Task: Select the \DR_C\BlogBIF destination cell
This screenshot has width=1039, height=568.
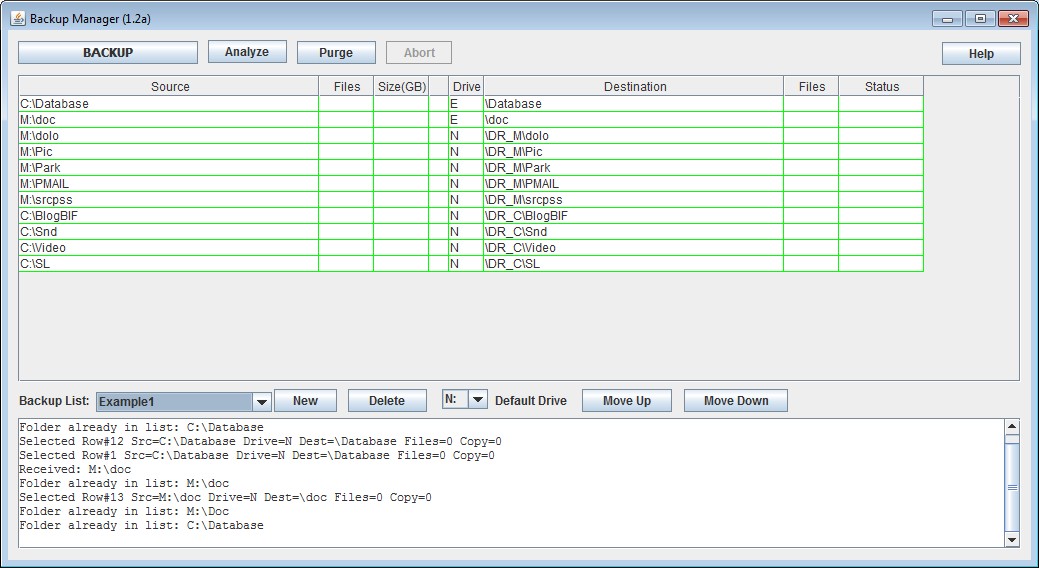Action: [x=632, y=216]
